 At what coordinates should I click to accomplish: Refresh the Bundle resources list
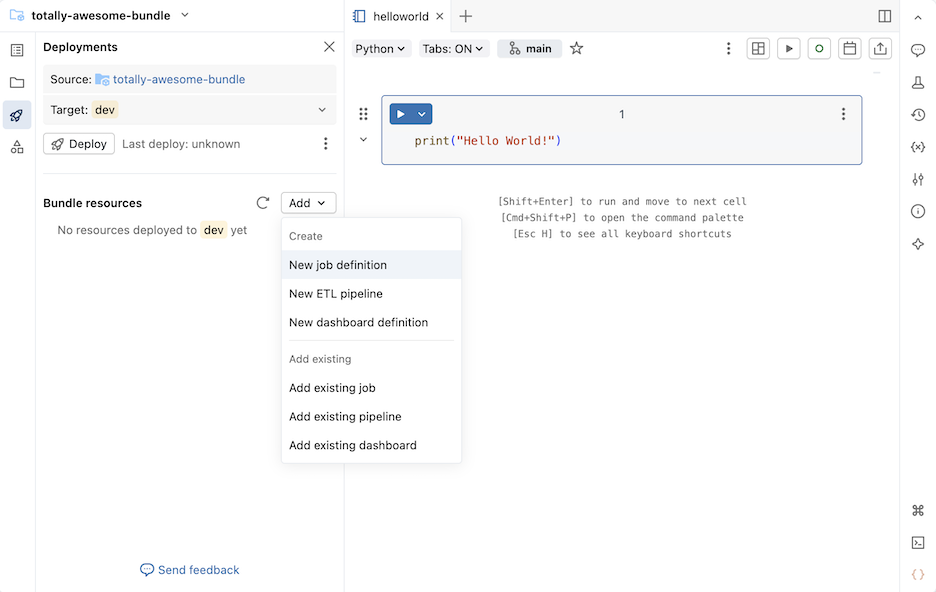(x=263, y=203)
